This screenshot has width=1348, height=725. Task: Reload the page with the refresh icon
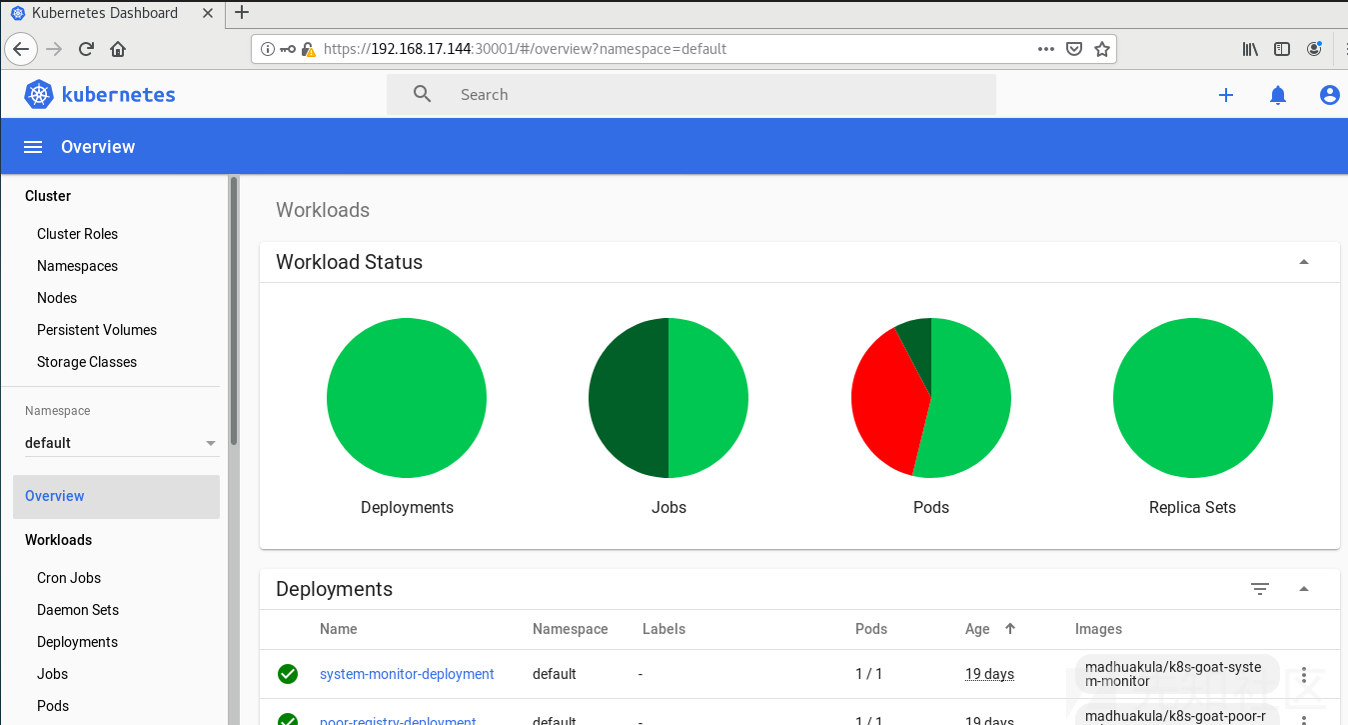pyautogui.click(x=86, y=49)
